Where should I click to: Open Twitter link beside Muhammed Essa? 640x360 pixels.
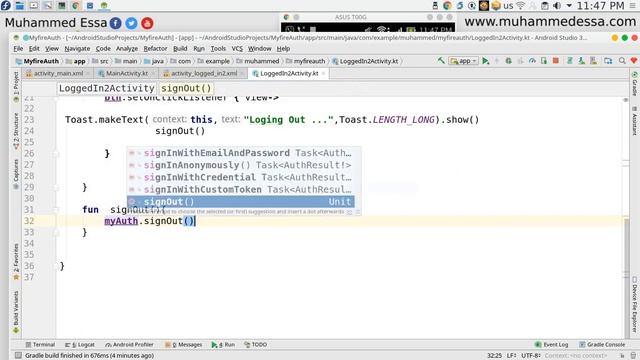pos(131,23)
